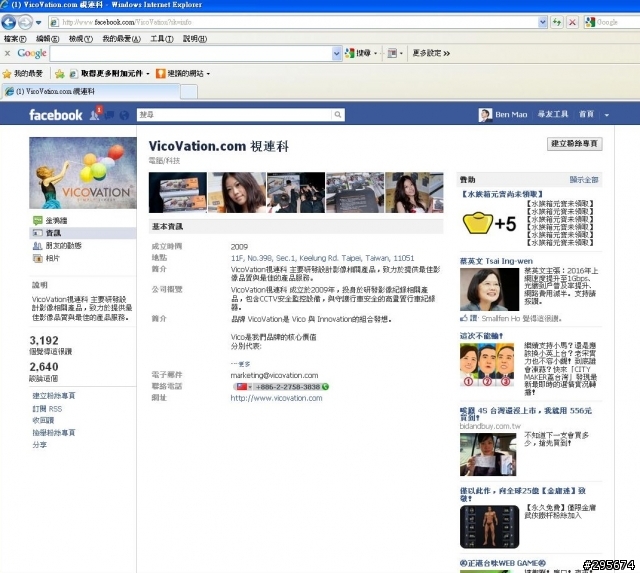Open first product box photo thumbnail
The image size is (640, 573).
click(178, 193)
